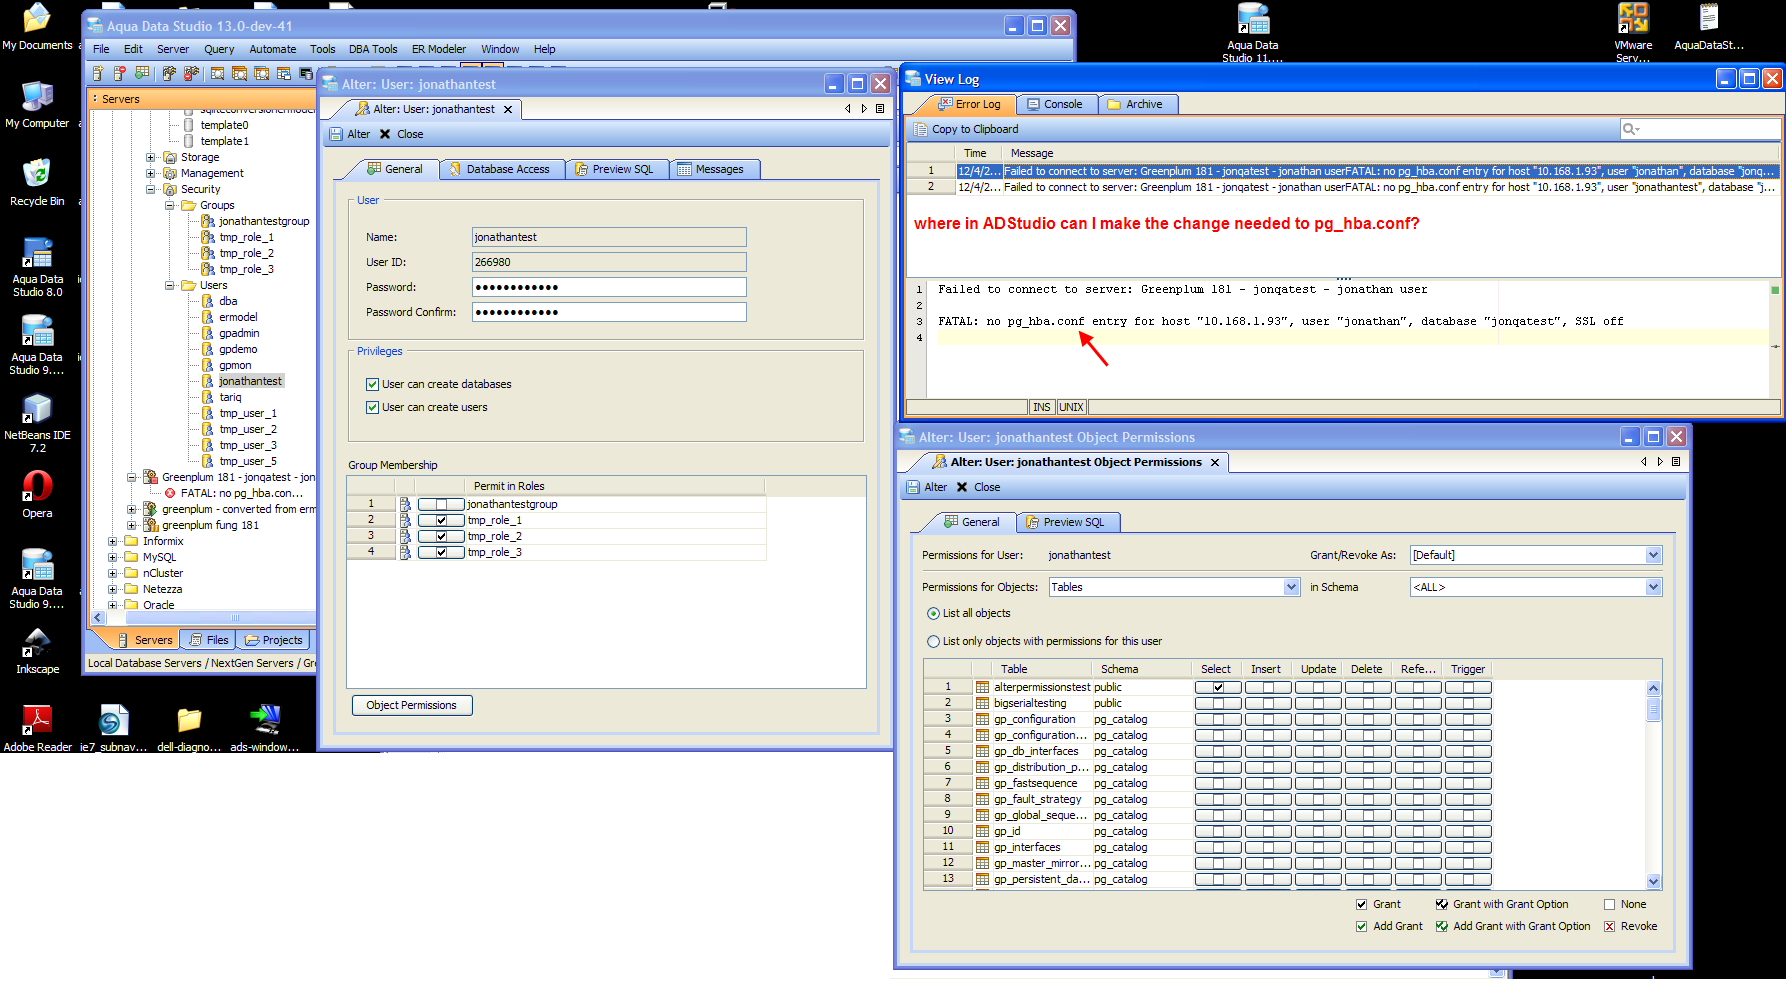
Task: Open the ER Modeler menu
Action: pyautogui.click(x=439, y=49)
